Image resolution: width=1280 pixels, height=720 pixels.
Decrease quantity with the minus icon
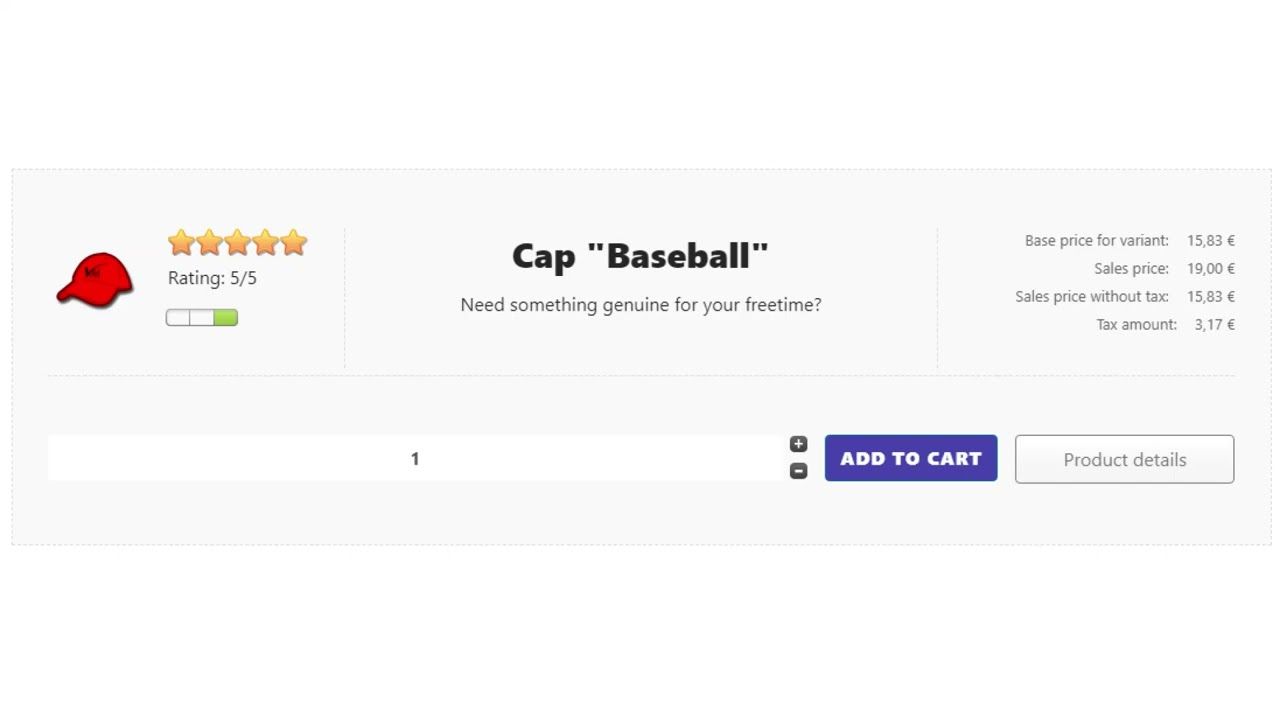(798, 471)
